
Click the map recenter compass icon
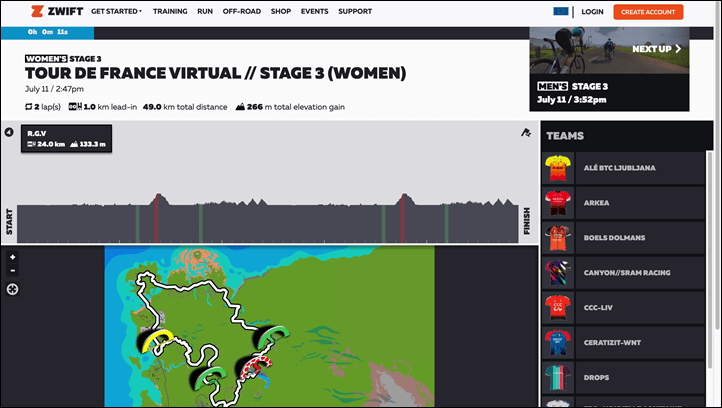(12, 289)
